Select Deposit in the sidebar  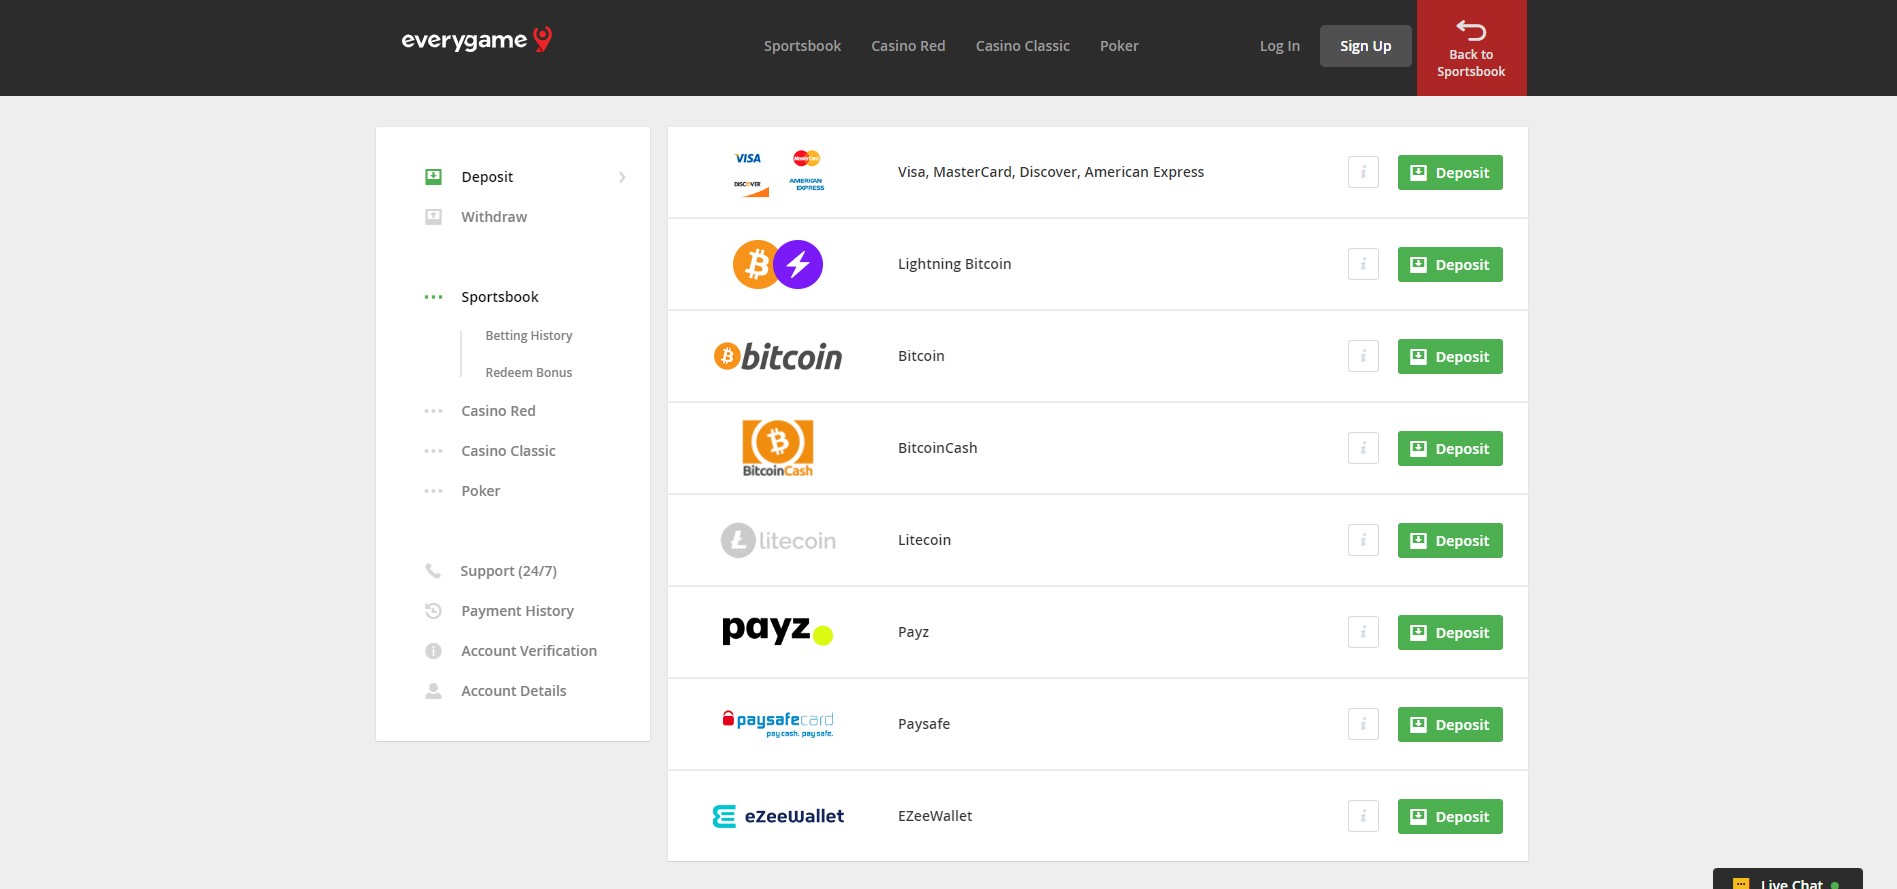[x=487, y=177]
